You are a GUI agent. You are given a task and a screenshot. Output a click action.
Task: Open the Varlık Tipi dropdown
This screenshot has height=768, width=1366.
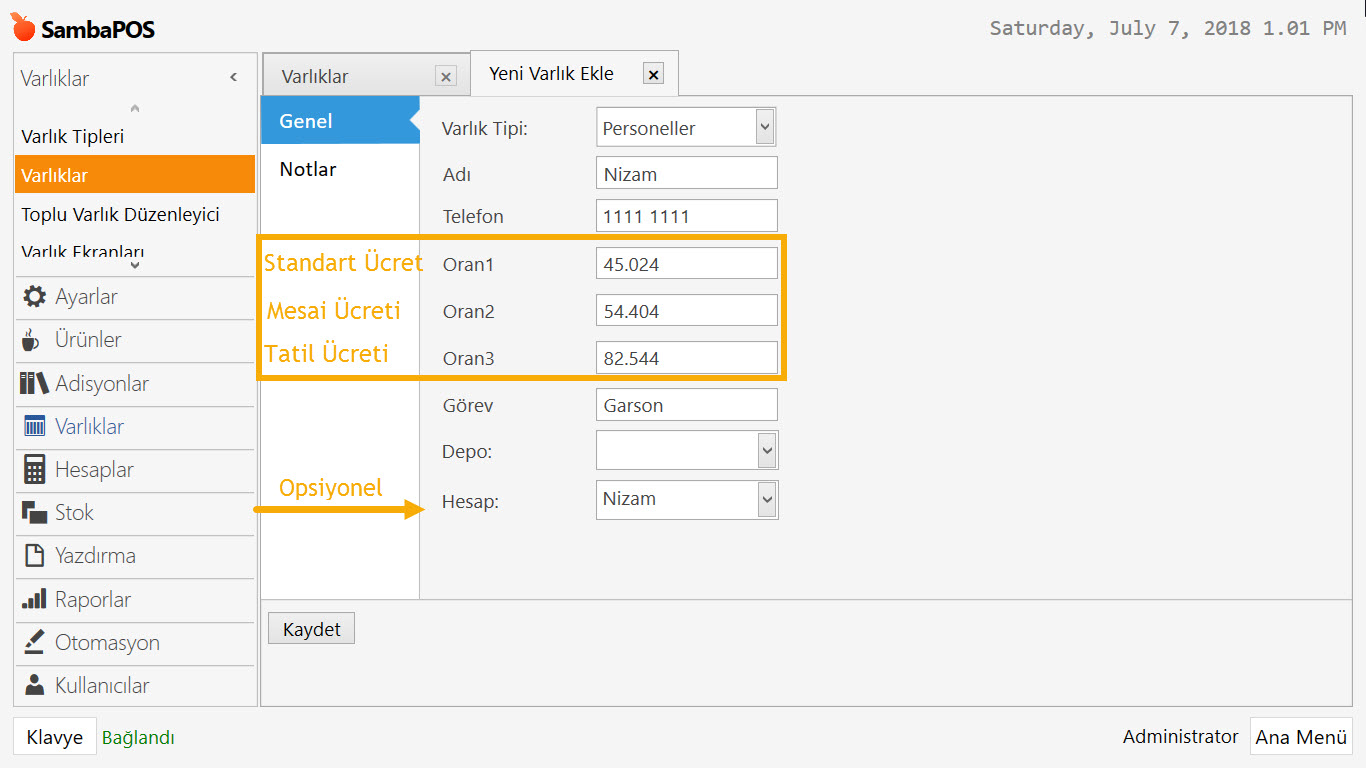point(764,126)
